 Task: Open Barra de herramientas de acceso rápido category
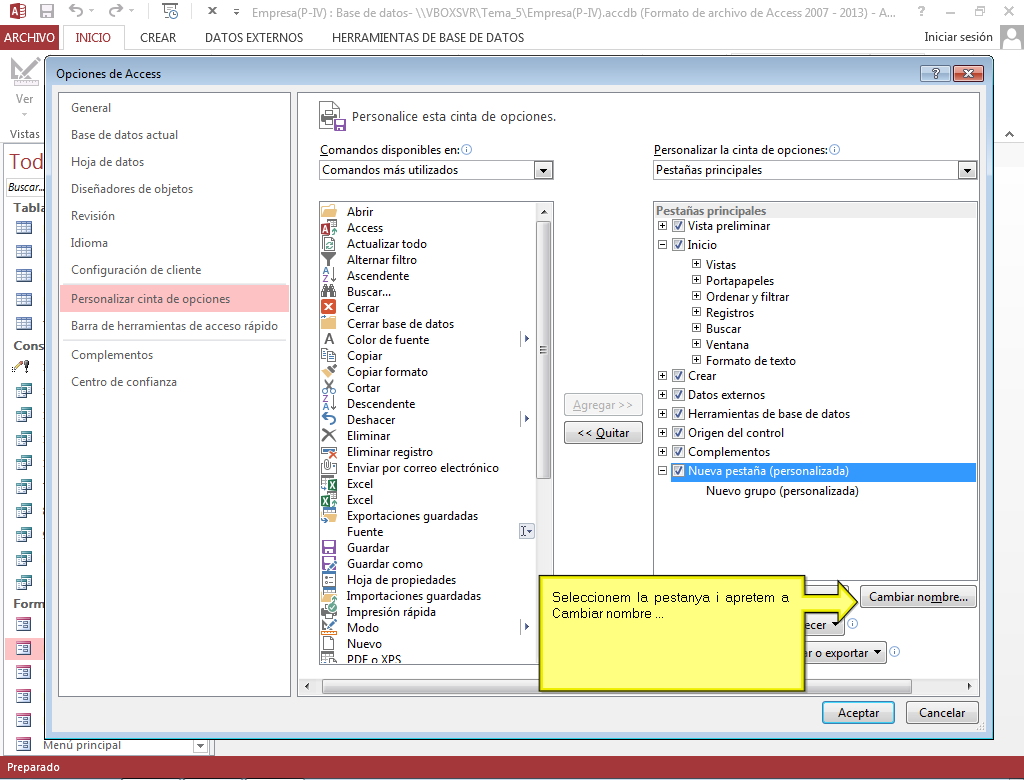[x=174, y=326]
